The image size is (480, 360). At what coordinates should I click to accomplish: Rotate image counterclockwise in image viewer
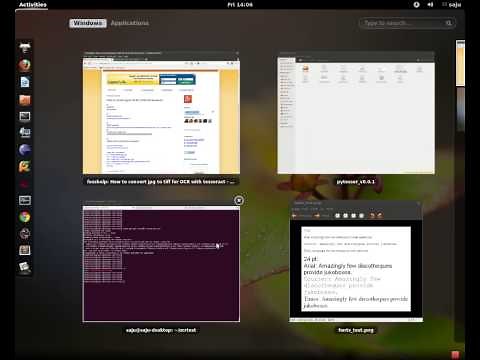372,216
